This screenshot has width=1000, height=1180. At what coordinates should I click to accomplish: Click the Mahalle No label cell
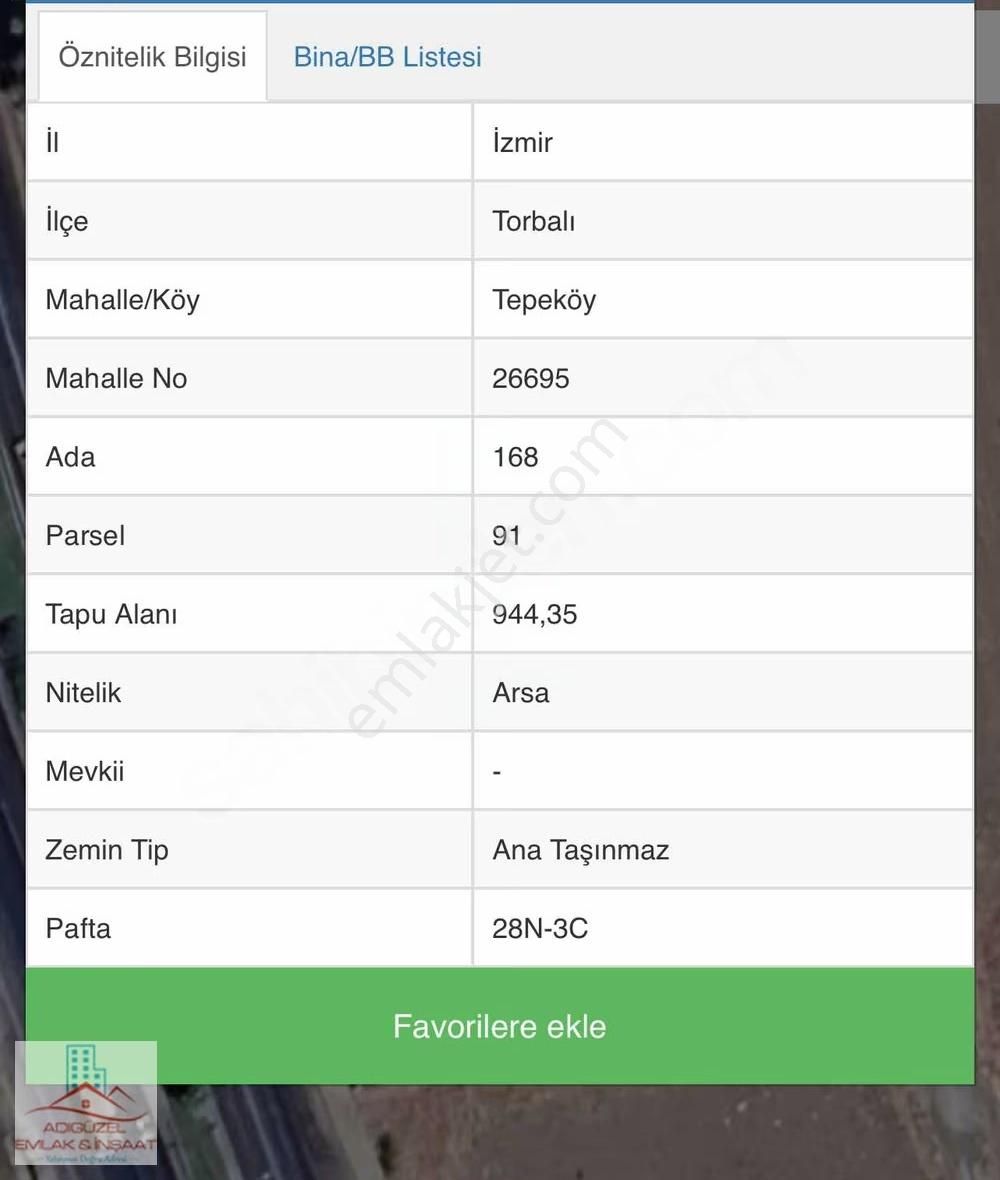pos(249,378)
